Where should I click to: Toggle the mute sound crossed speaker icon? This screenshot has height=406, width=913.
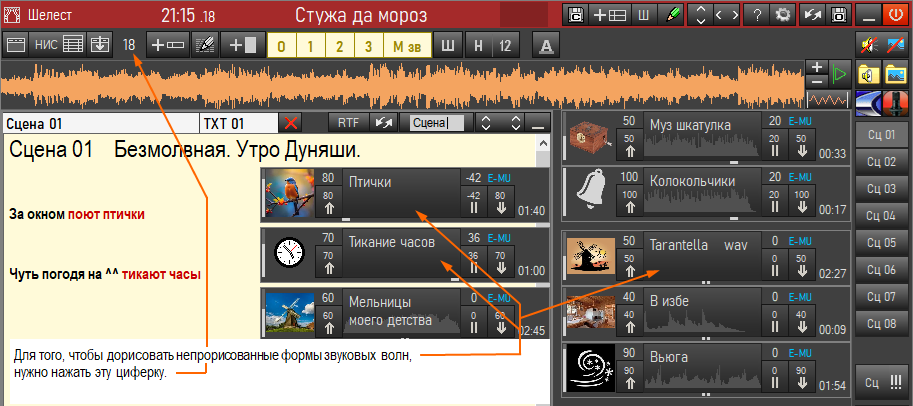pyautogui.click(x=870, y=44)
